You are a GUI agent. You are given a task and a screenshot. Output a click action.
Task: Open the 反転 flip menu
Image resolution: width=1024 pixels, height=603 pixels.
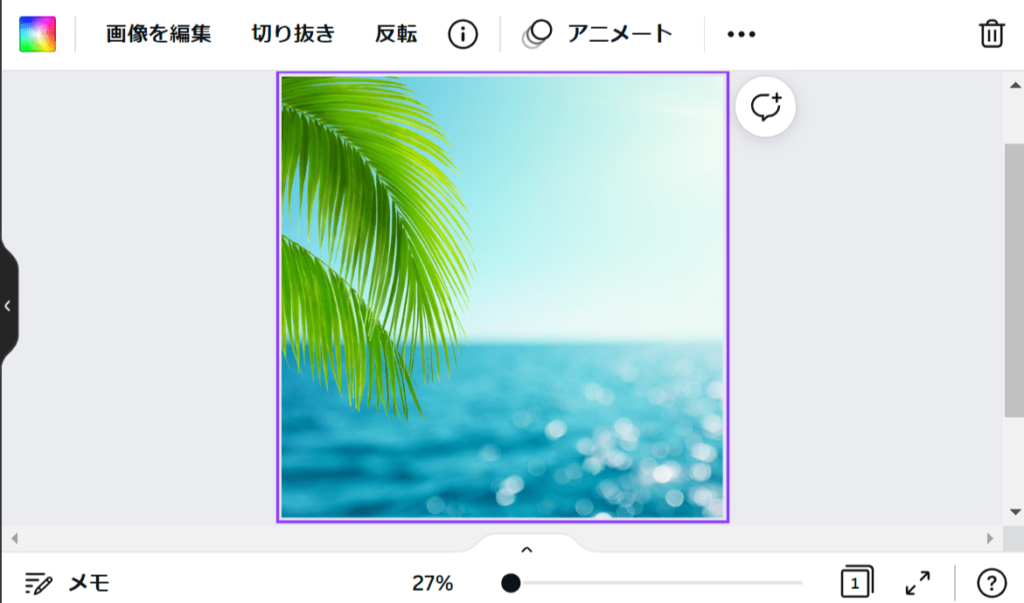[396, 34]
